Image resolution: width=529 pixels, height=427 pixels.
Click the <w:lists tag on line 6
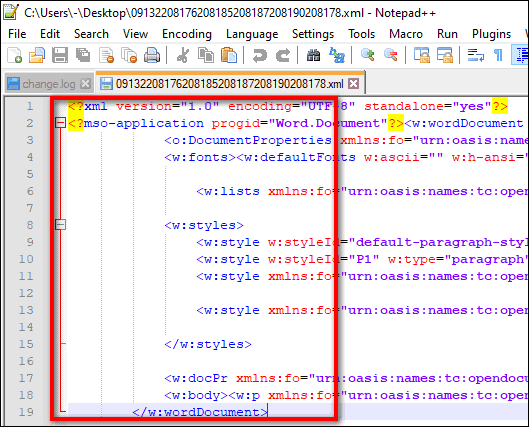(228, 191)
